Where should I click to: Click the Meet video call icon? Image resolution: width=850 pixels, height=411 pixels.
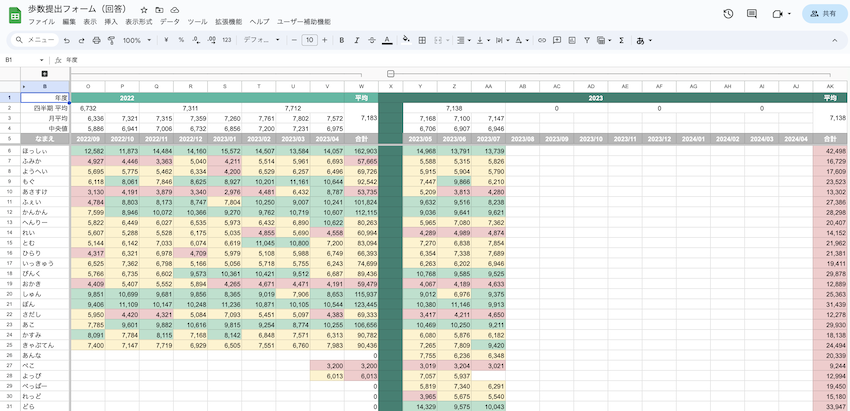pyautogui.click(x=777, y=14)
